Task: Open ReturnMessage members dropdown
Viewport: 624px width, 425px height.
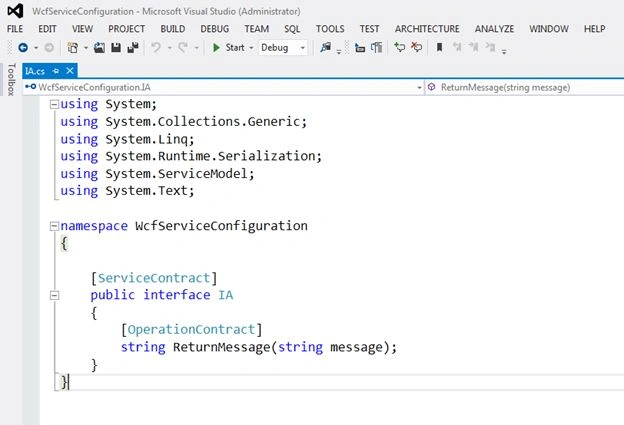Action: [x=525, y=87]
